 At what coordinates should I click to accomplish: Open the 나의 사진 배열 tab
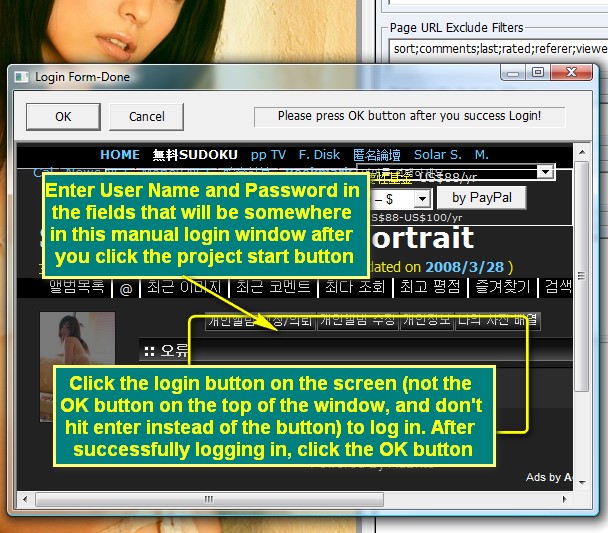[497, 321]
